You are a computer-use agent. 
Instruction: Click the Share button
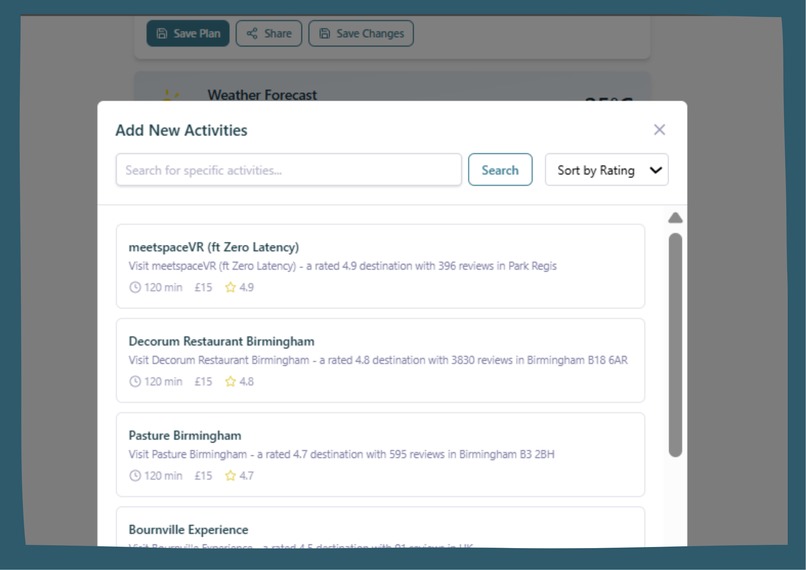[269, 33]
